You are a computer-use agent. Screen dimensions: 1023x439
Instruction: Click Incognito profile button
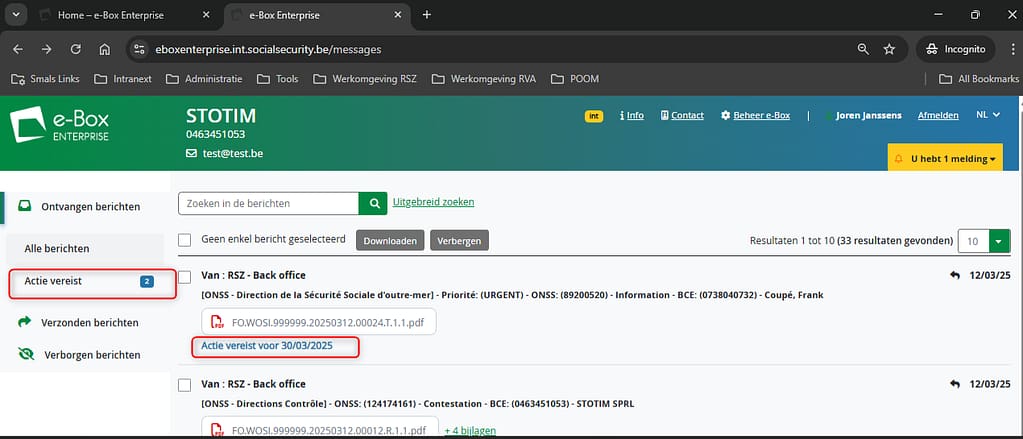tap(956, 50)
